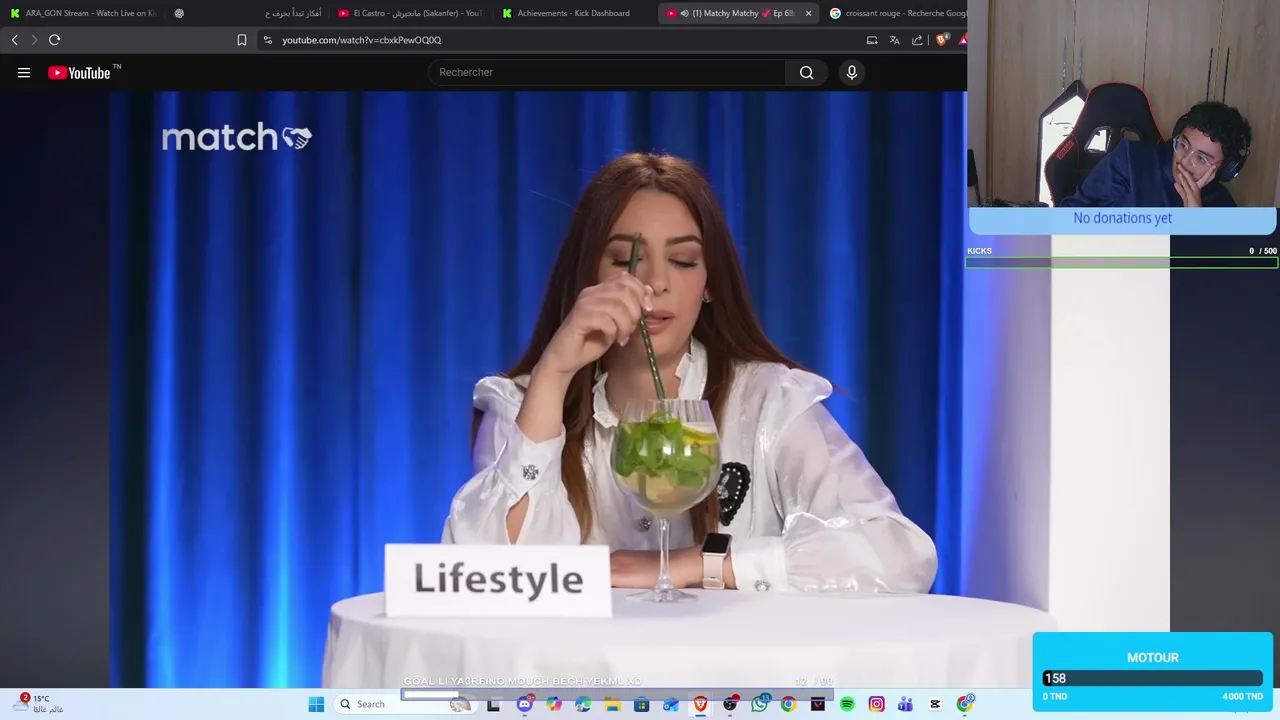Close the Matchy Matchy tab

(808, 13)
